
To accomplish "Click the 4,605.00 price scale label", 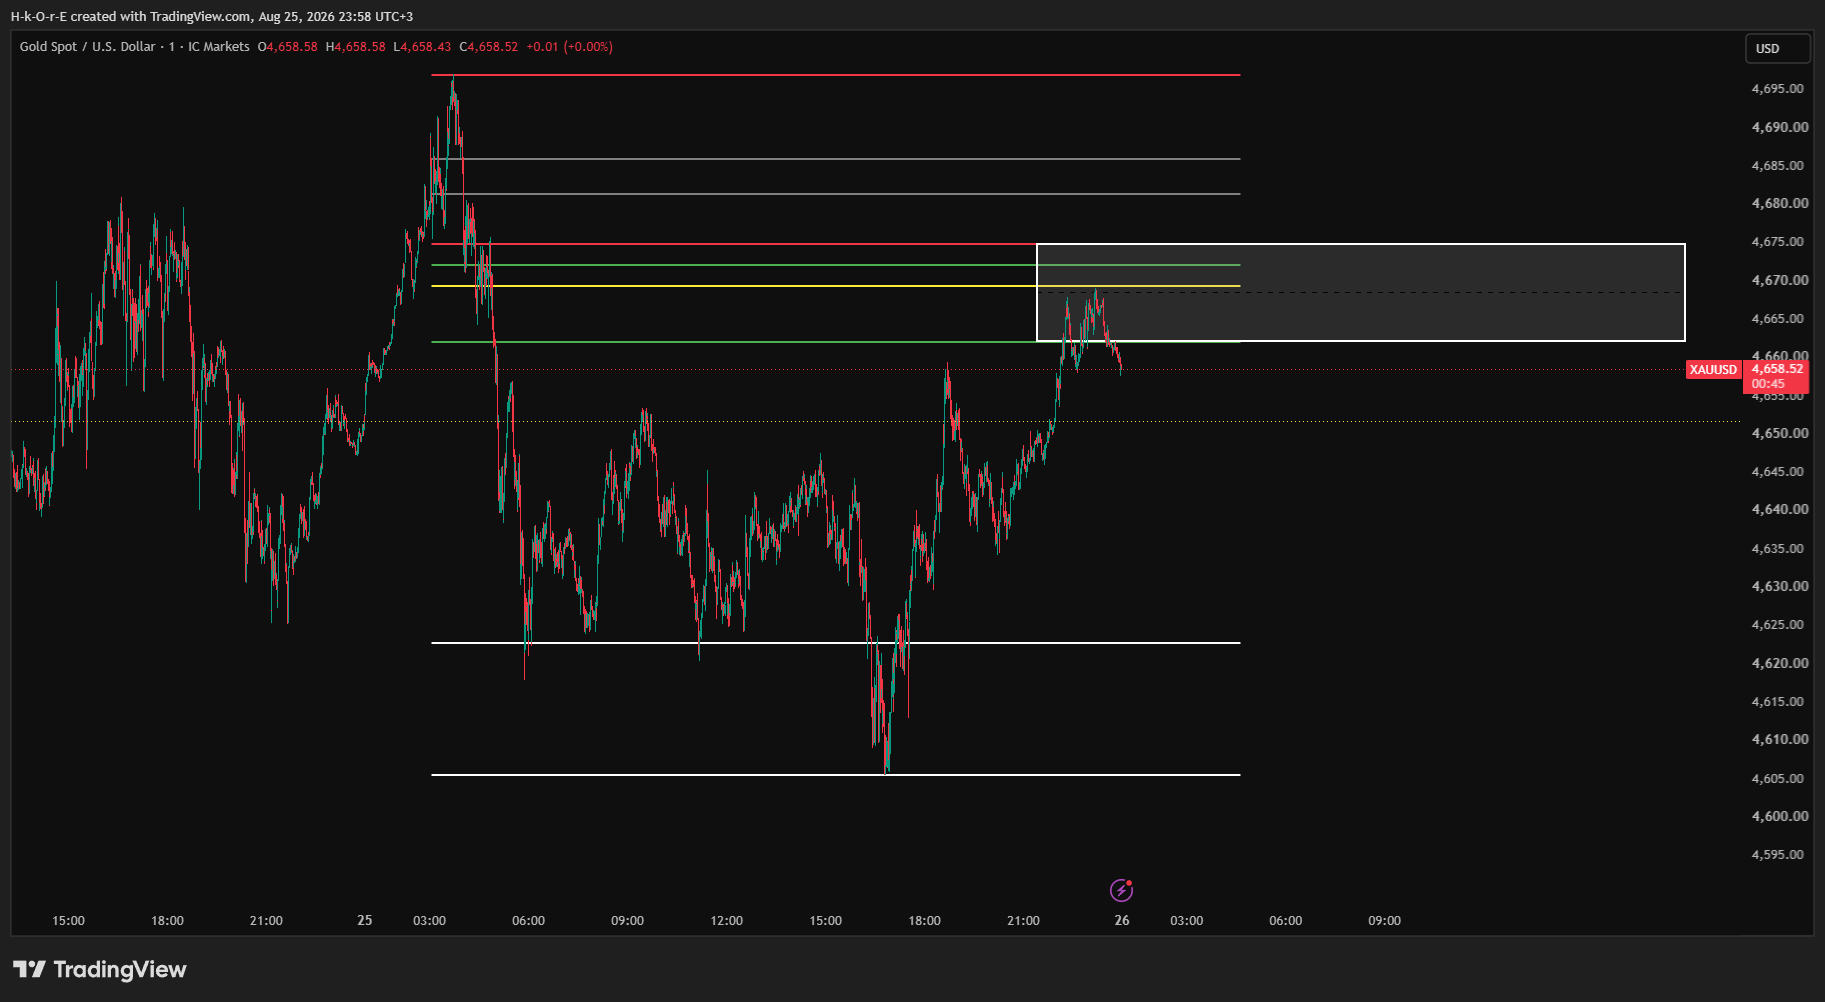I will pos(1778,779).
